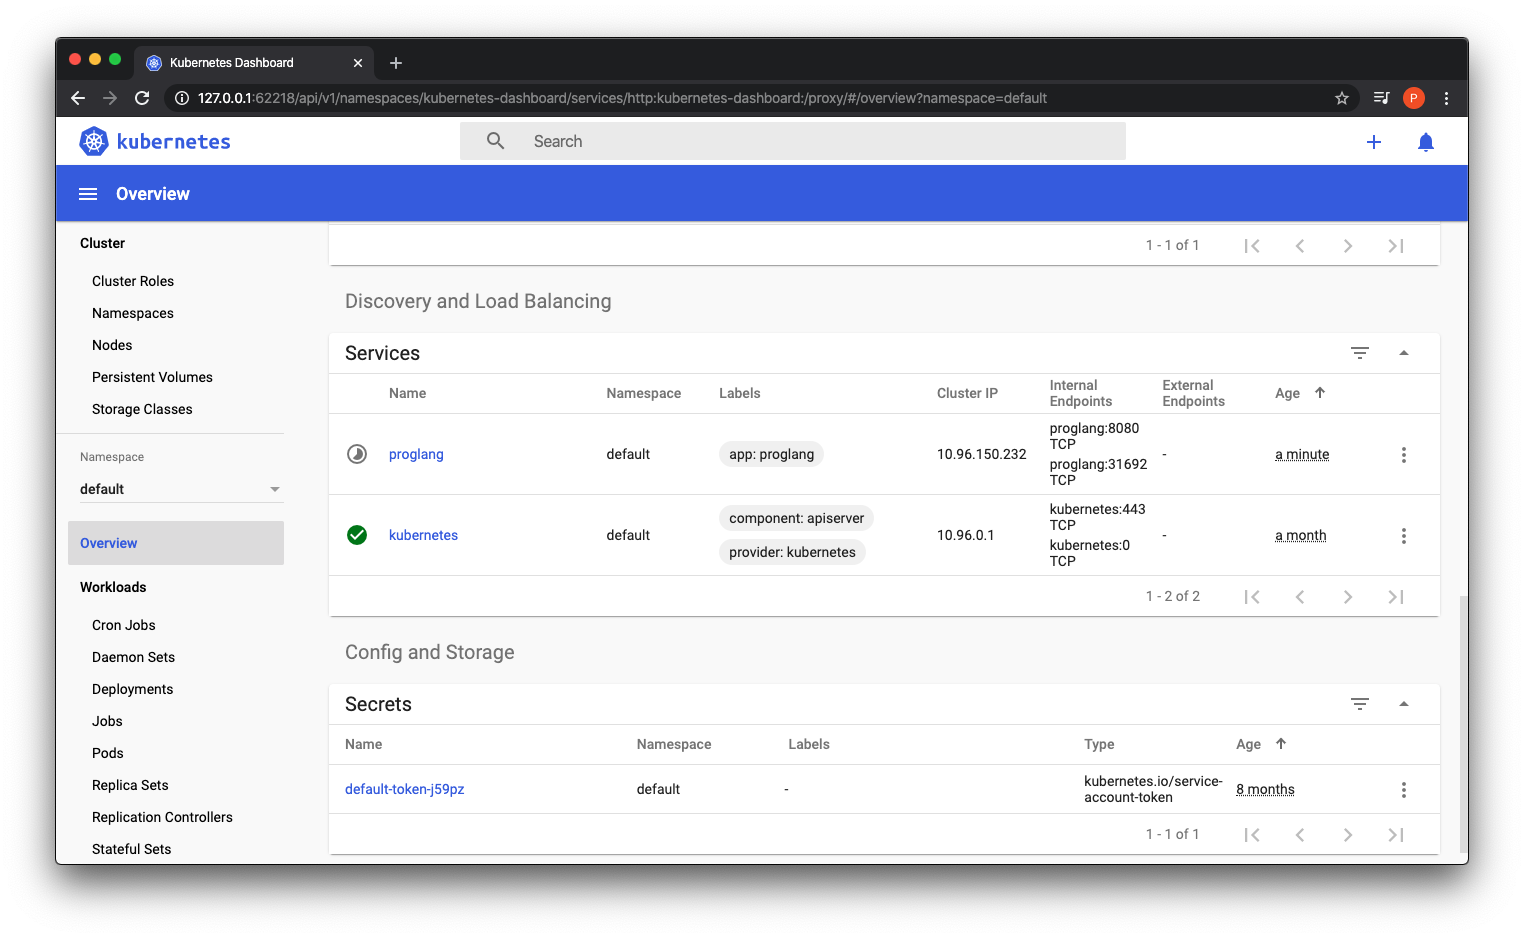This screenshot has width=1524, height=938.
Task: Open the kubernetes service link
Action: click(423, 535)
